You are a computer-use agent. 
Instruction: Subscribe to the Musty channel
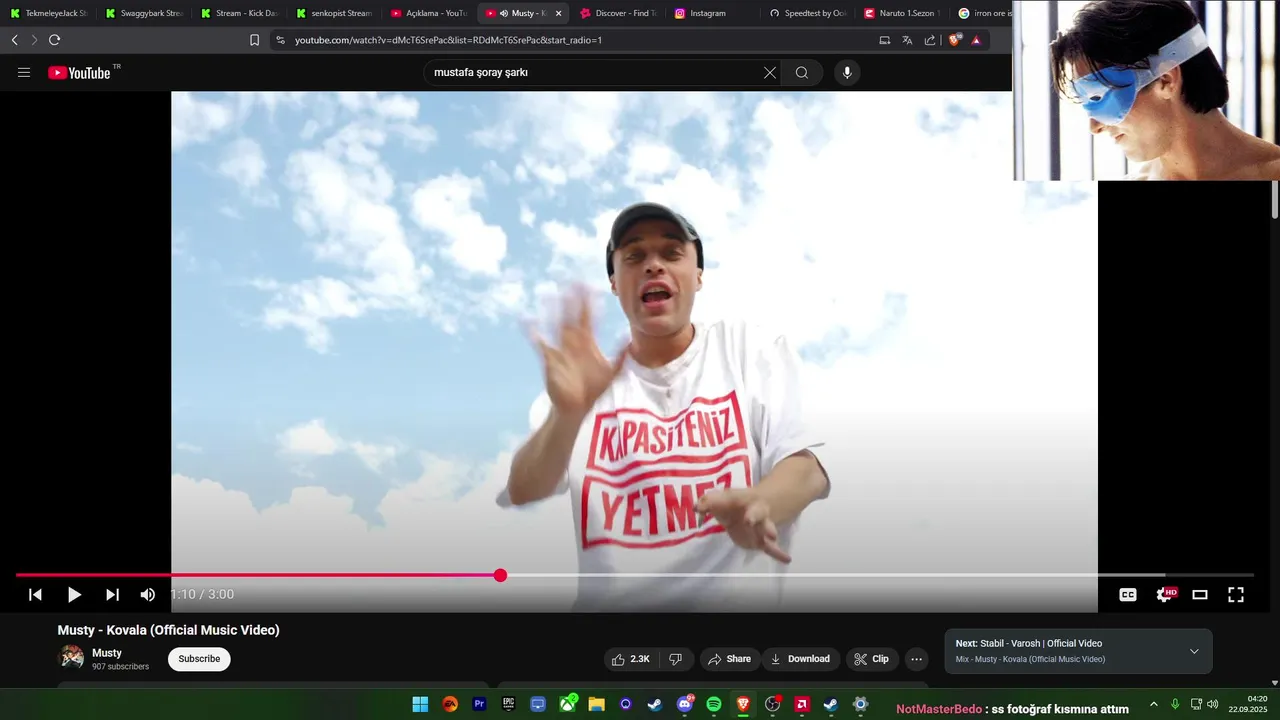(199, 659)
